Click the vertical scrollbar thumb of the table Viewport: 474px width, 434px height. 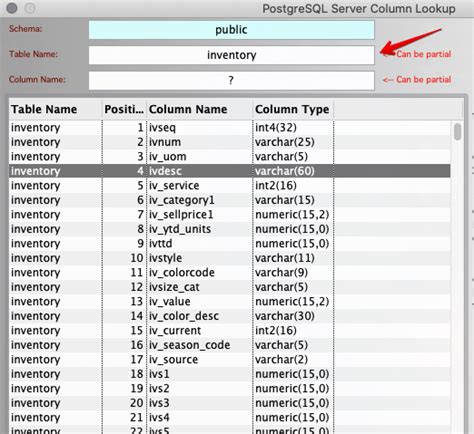pos(458,132)
